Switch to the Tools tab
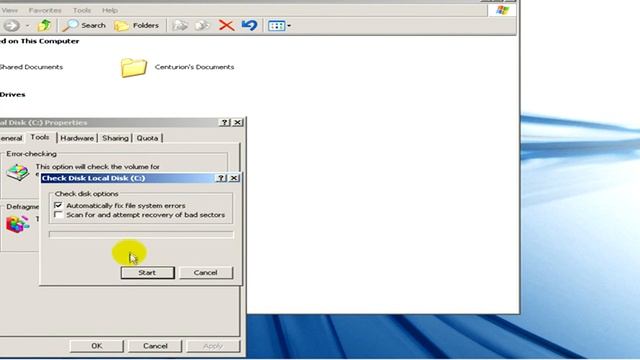The image size is (640, 360). click(40, 137)
